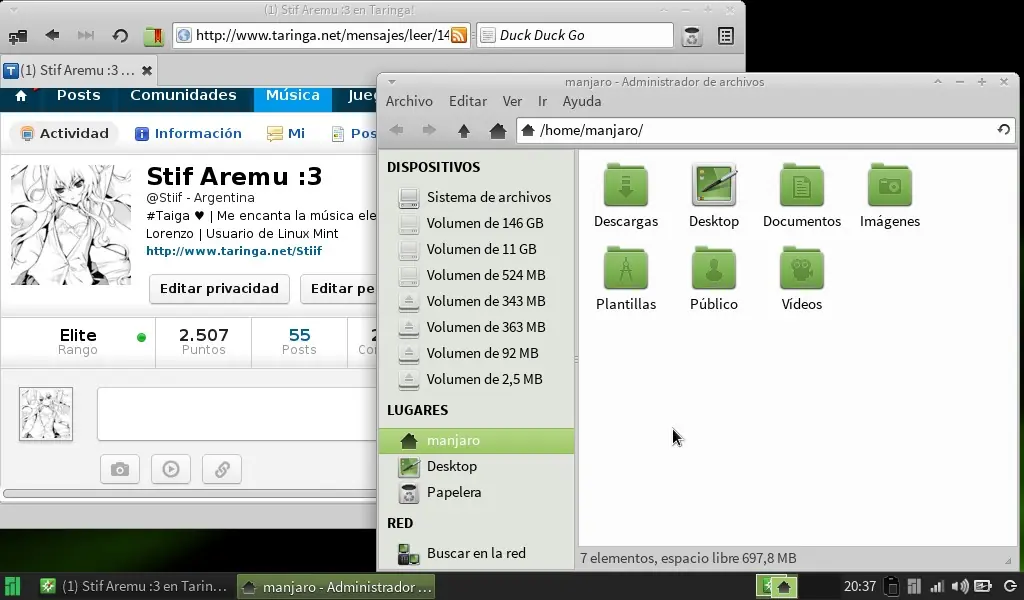Open the Posts tab on Taringa navbar

[x=78, y=95]
